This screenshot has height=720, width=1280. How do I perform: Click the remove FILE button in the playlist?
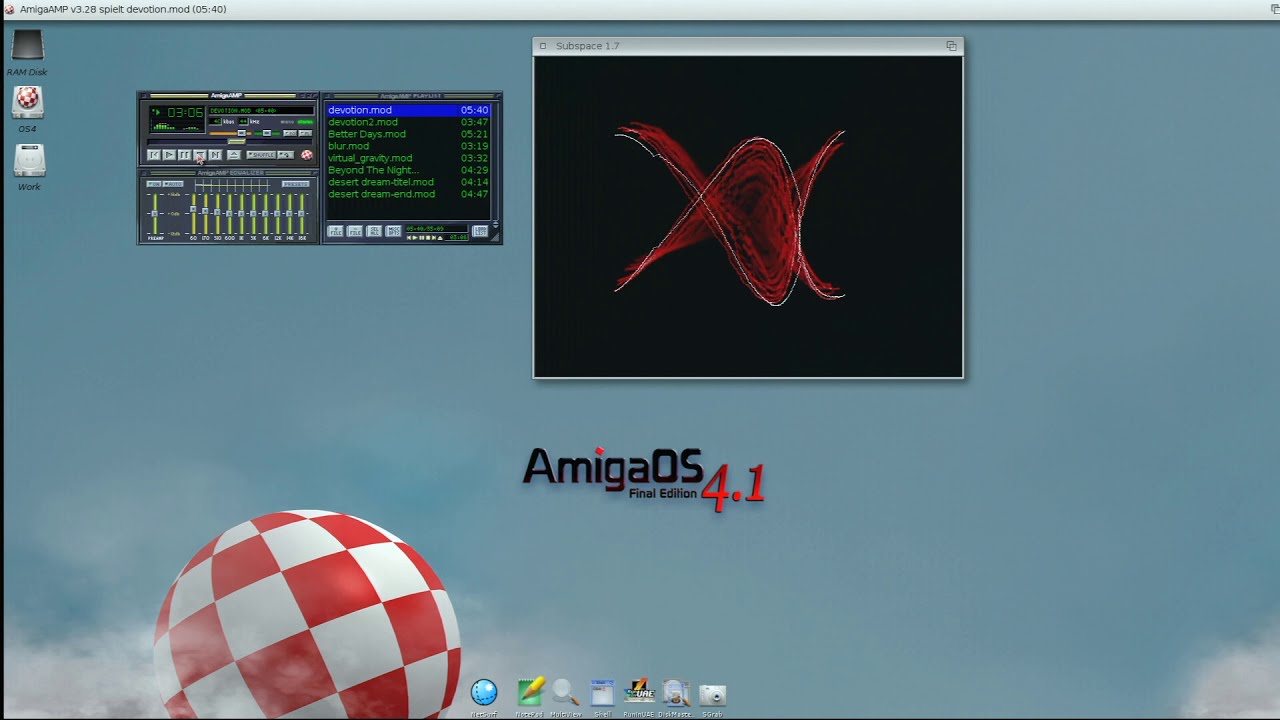[355, 231]
